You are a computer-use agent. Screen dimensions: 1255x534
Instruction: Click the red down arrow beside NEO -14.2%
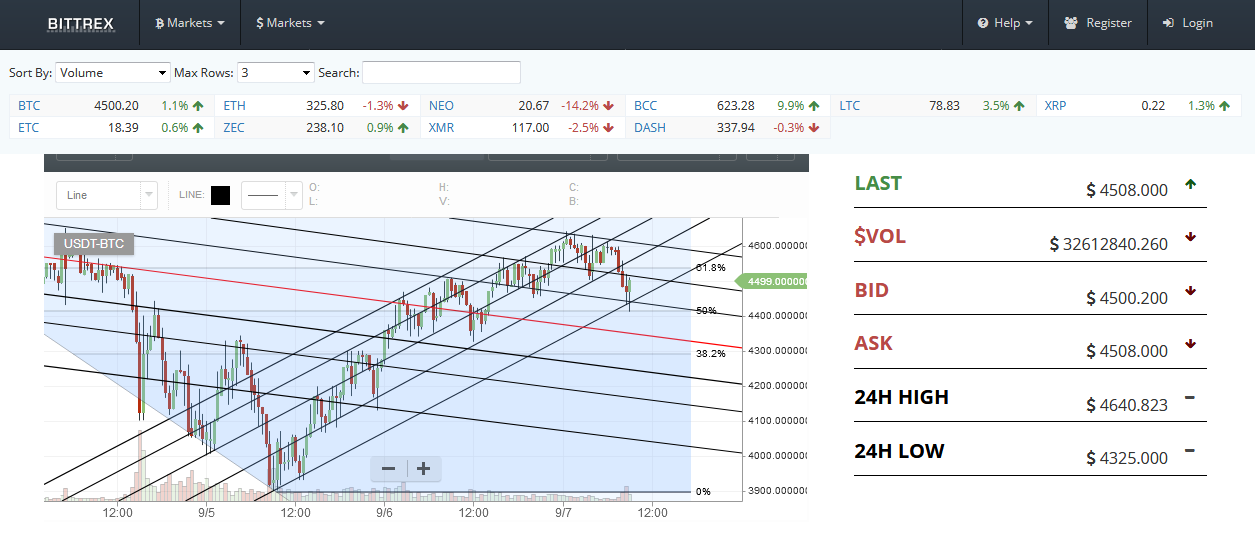tap(608, 105)
